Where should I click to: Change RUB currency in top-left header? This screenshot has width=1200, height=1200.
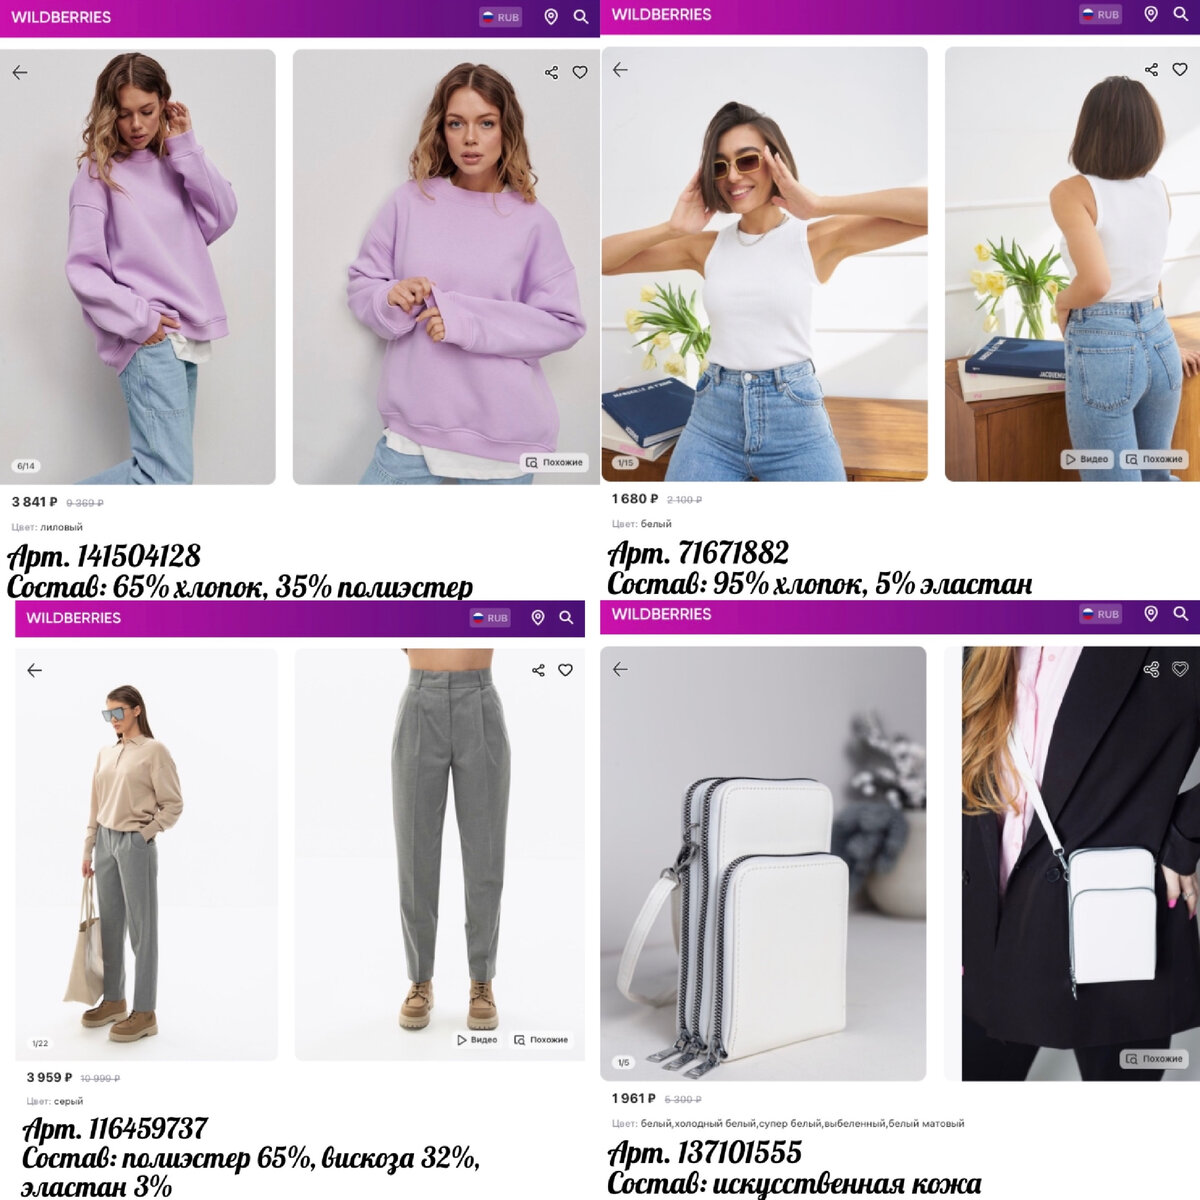tap(500, 17)
